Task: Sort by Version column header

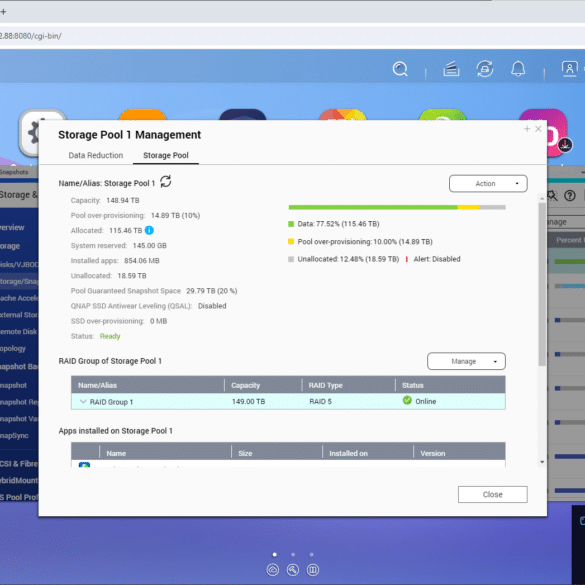Action: 460,453
